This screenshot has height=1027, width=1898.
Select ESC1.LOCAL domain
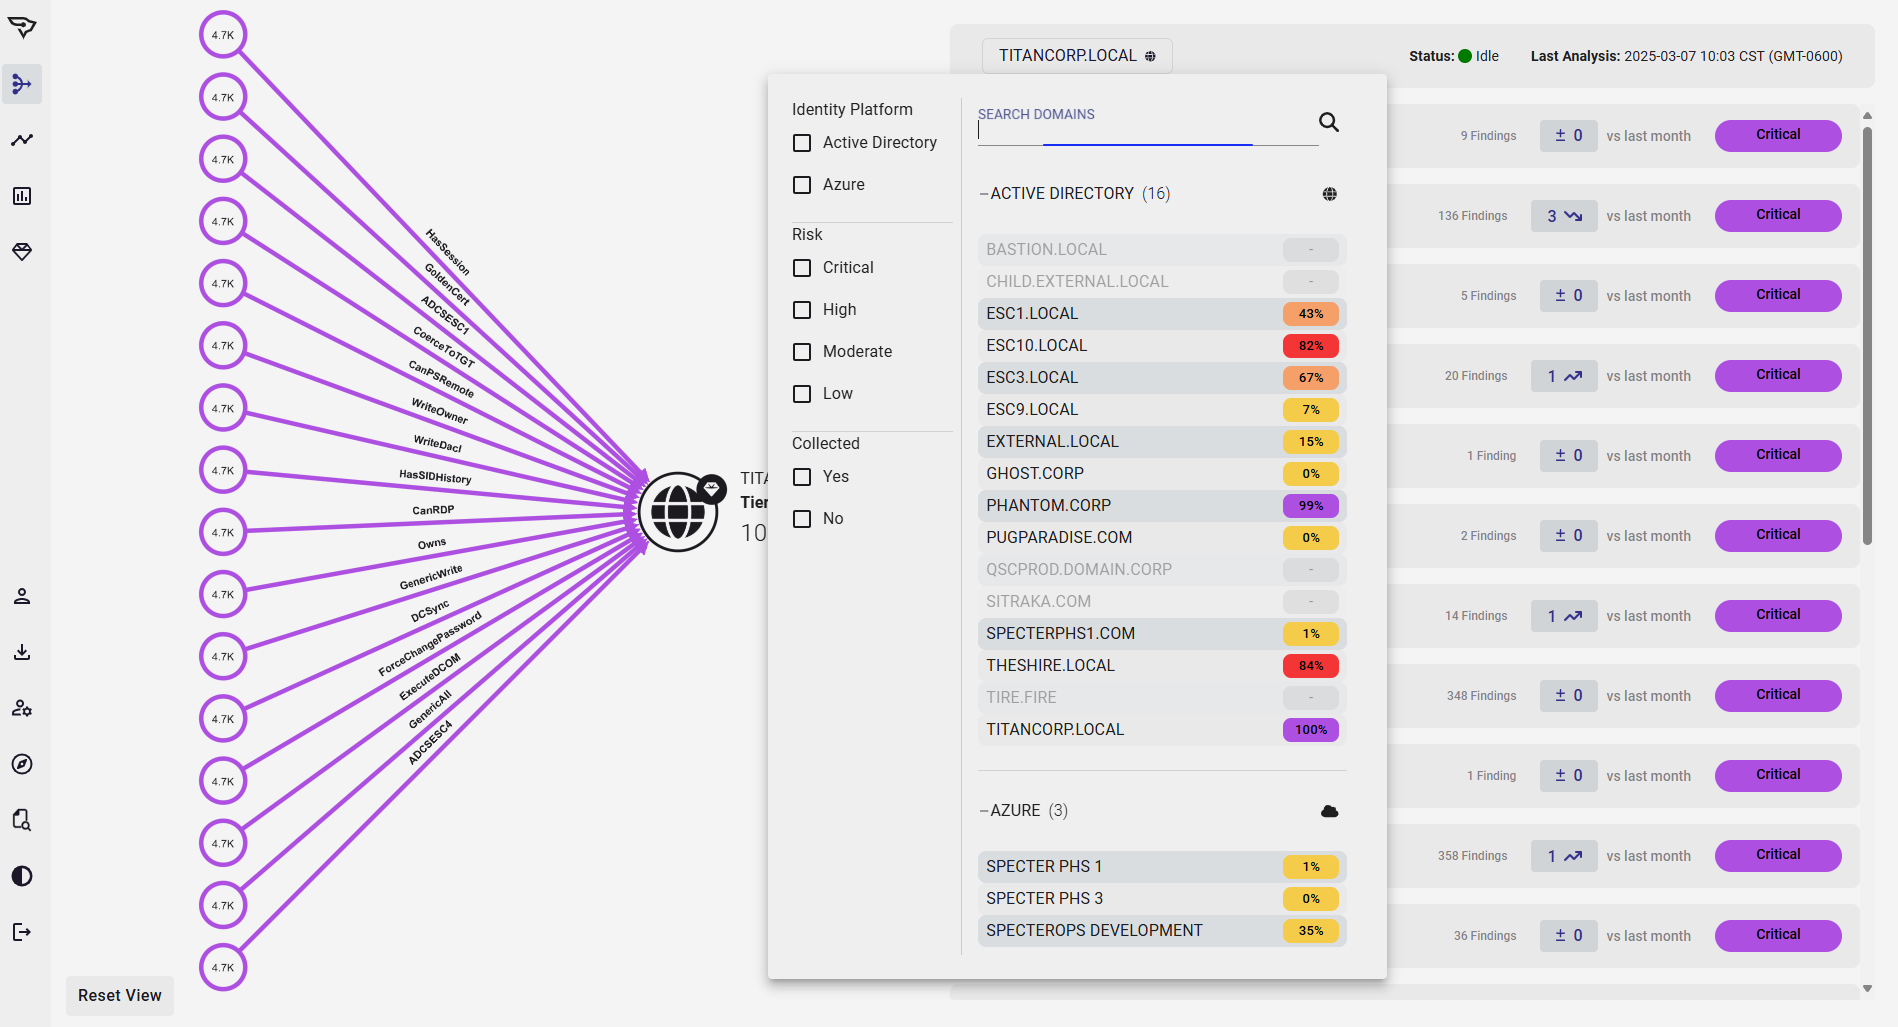pyautogui.click(x=1162, y=314)
